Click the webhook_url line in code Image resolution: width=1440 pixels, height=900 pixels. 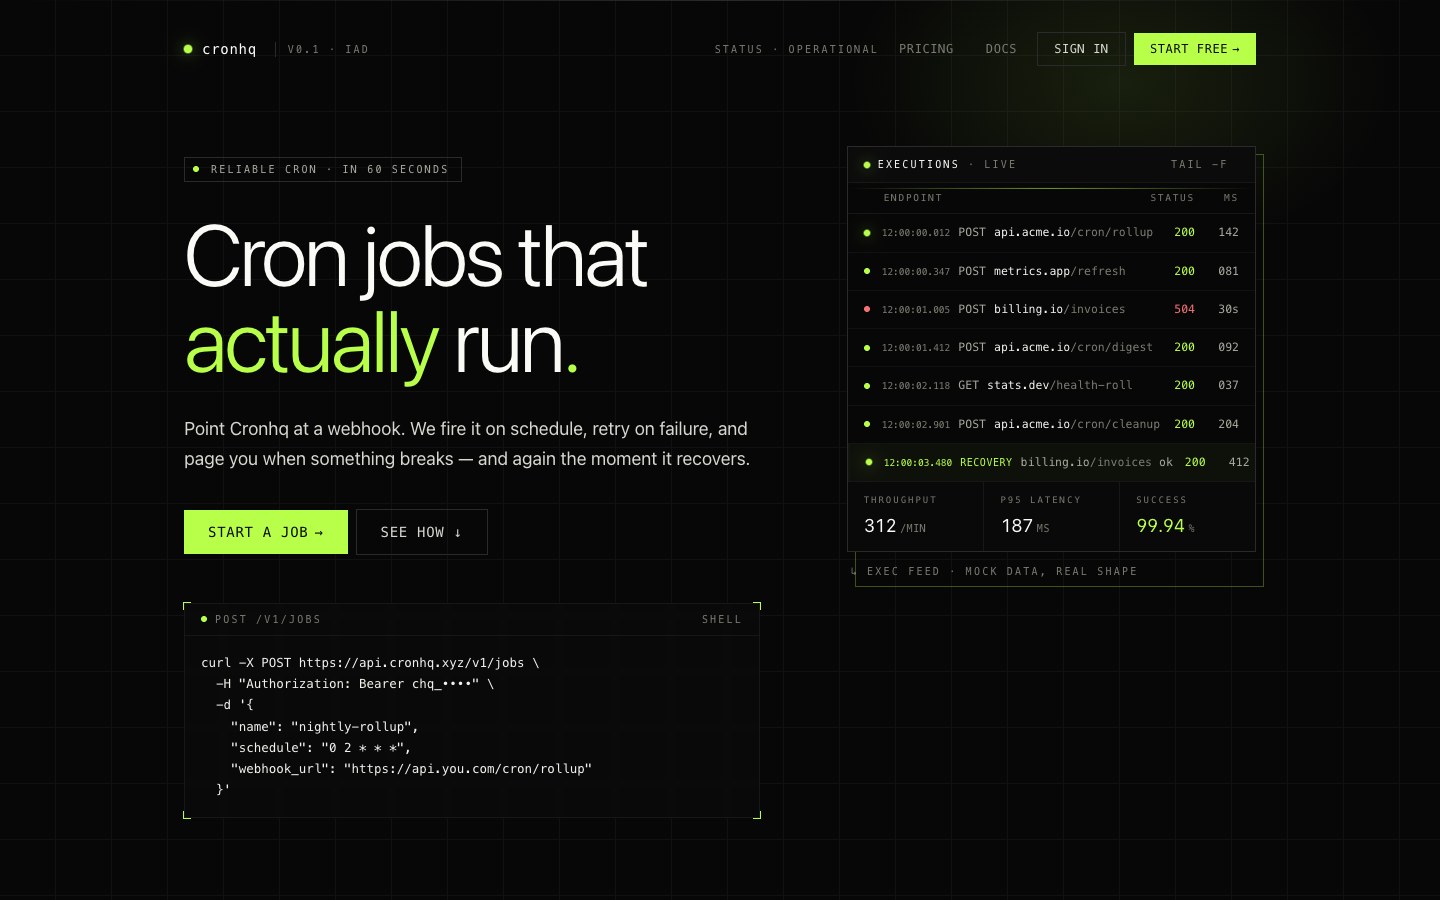[x=411, y=769]
